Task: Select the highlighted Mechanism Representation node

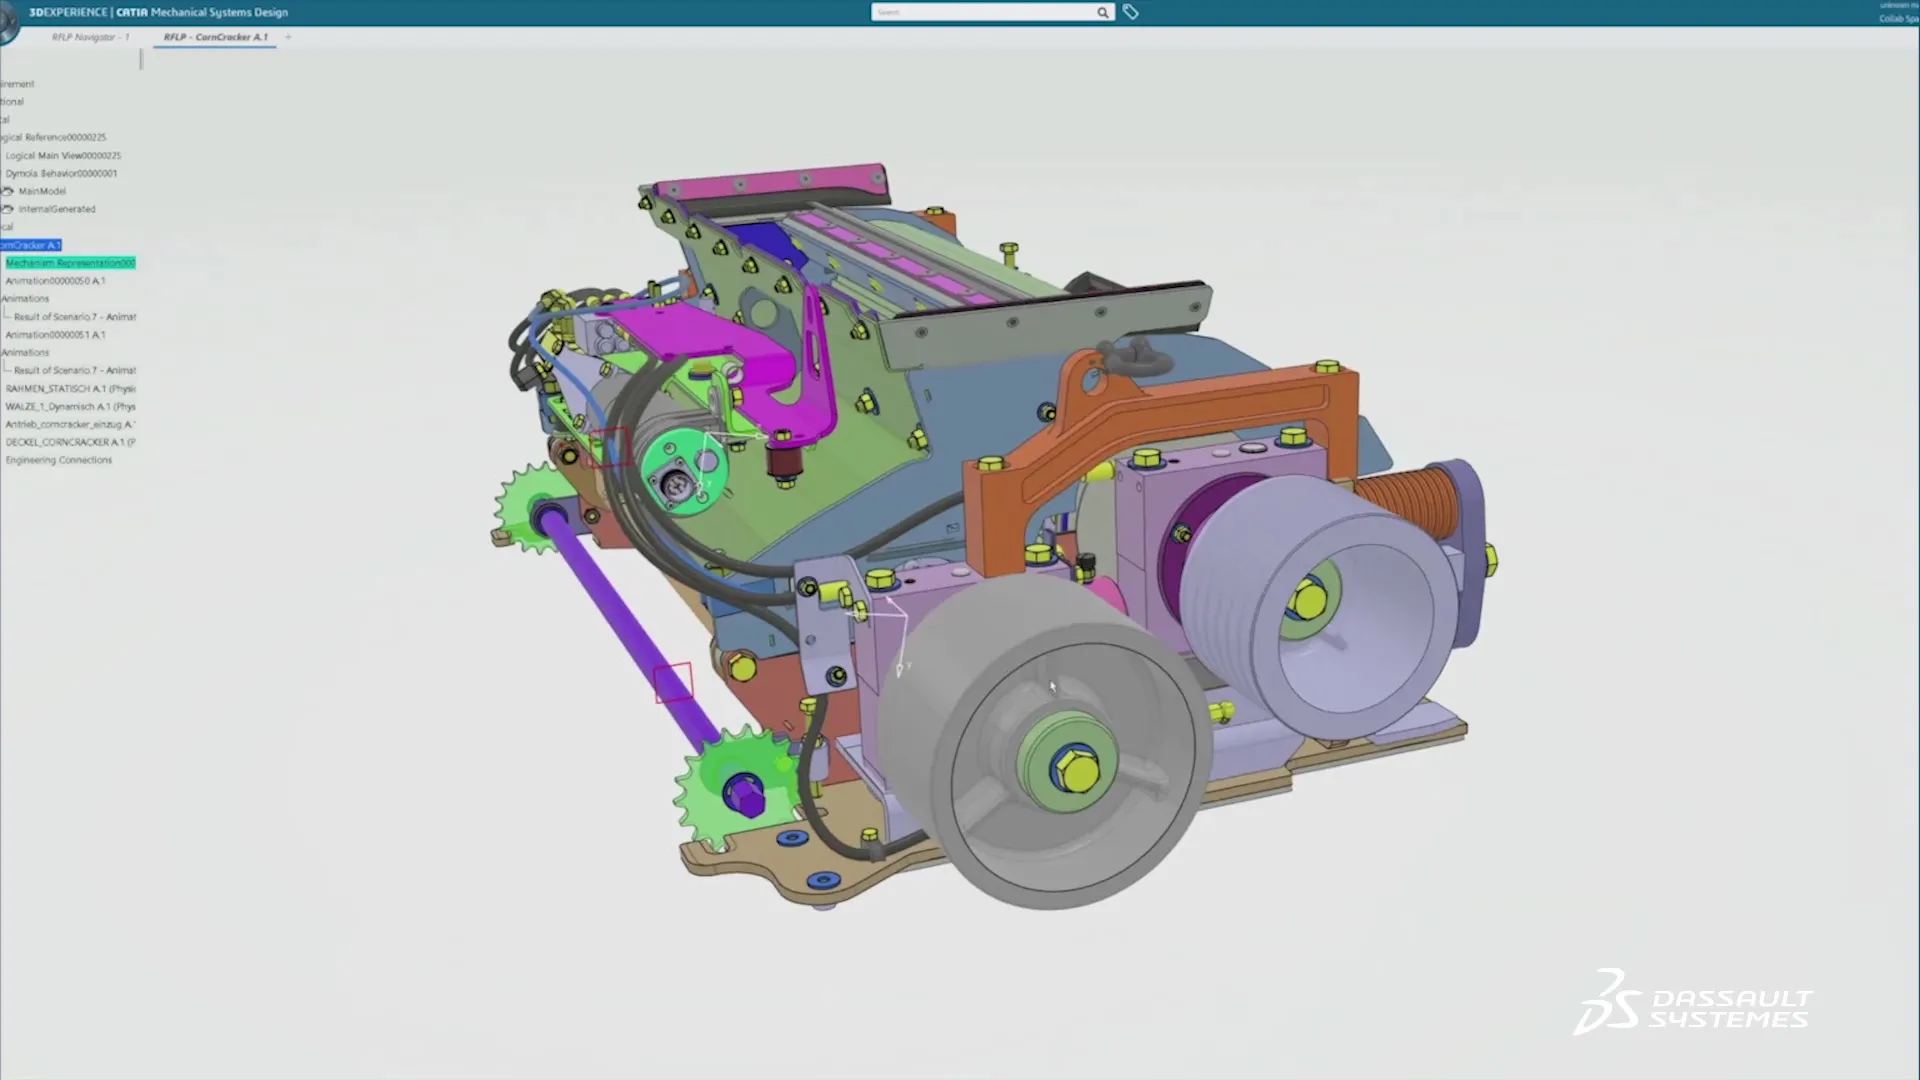Action: tap(70, 263)
